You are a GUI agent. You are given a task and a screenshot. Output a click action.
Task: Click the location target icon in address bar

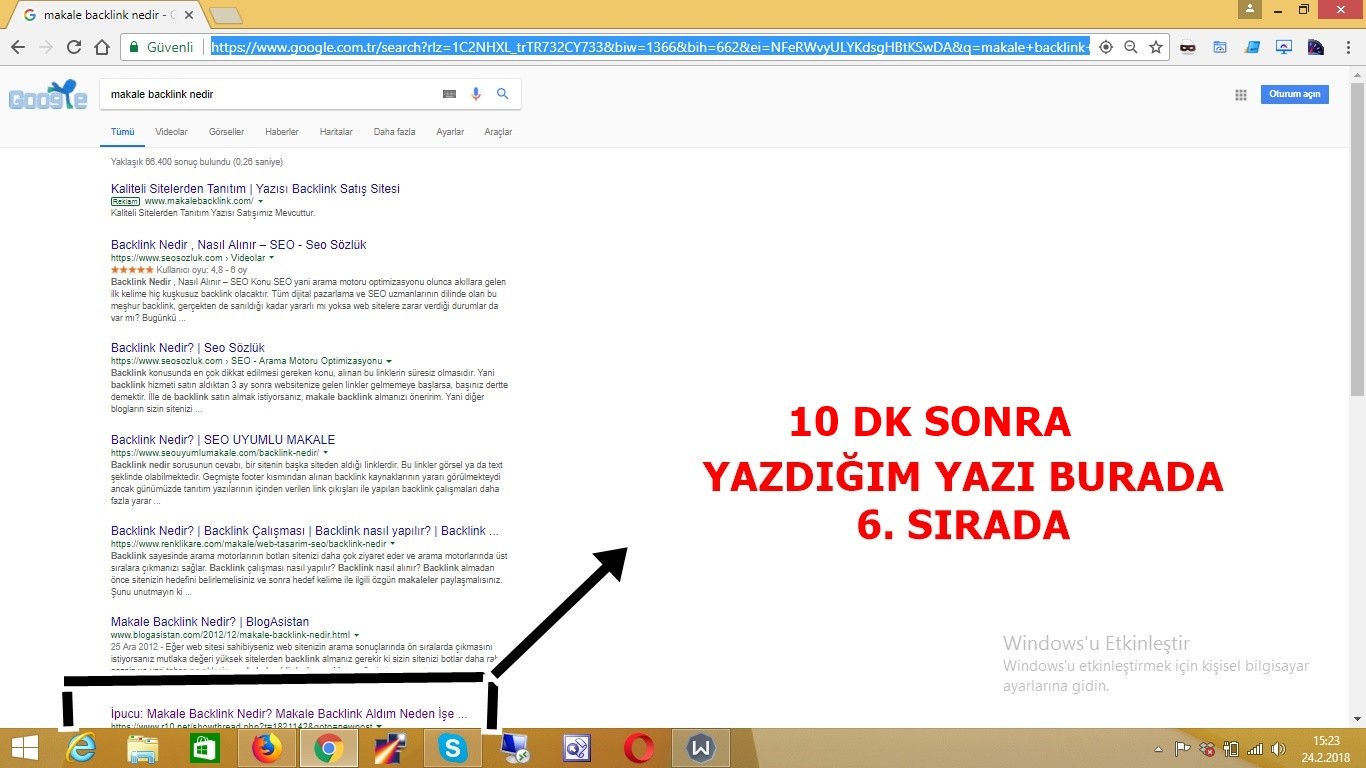(x=1105, y=47)
